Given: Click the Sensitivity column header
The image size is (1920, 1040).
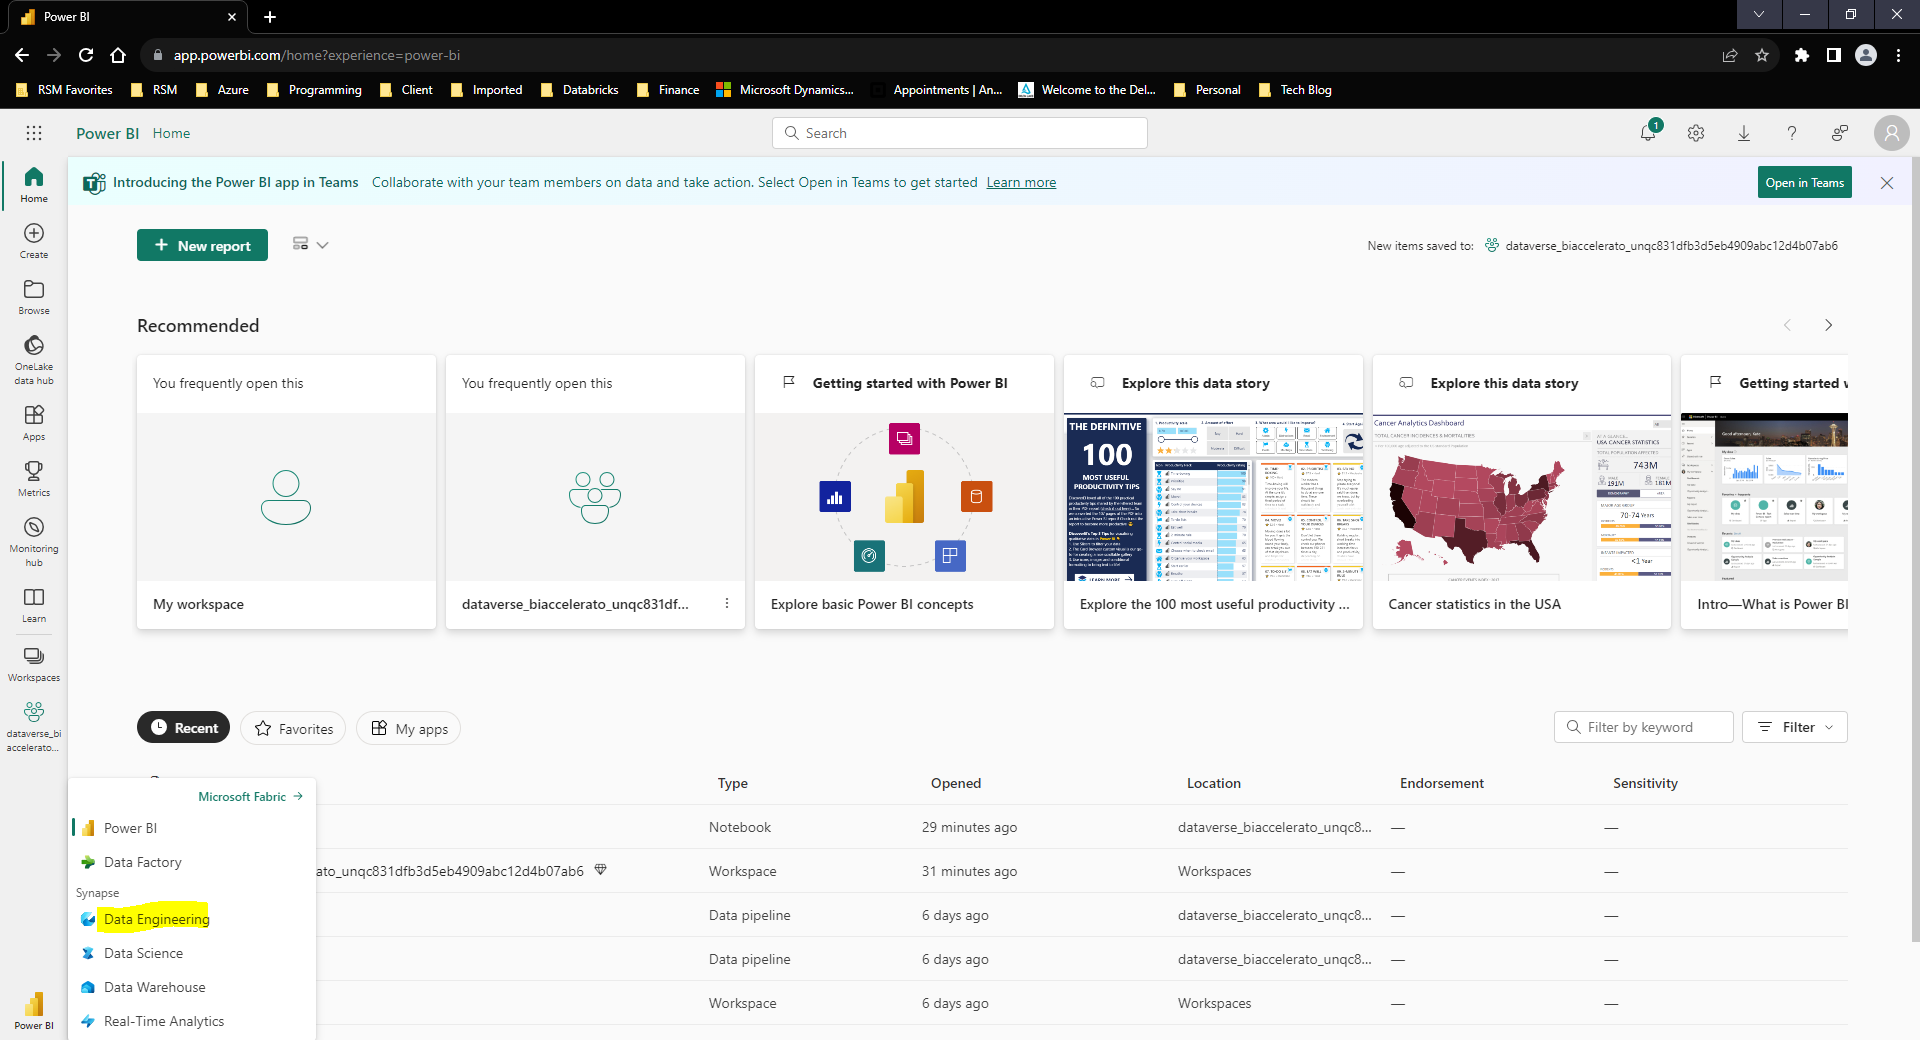Looking at the screenshot, I should pyautogui.click(x=1645, y=783).
